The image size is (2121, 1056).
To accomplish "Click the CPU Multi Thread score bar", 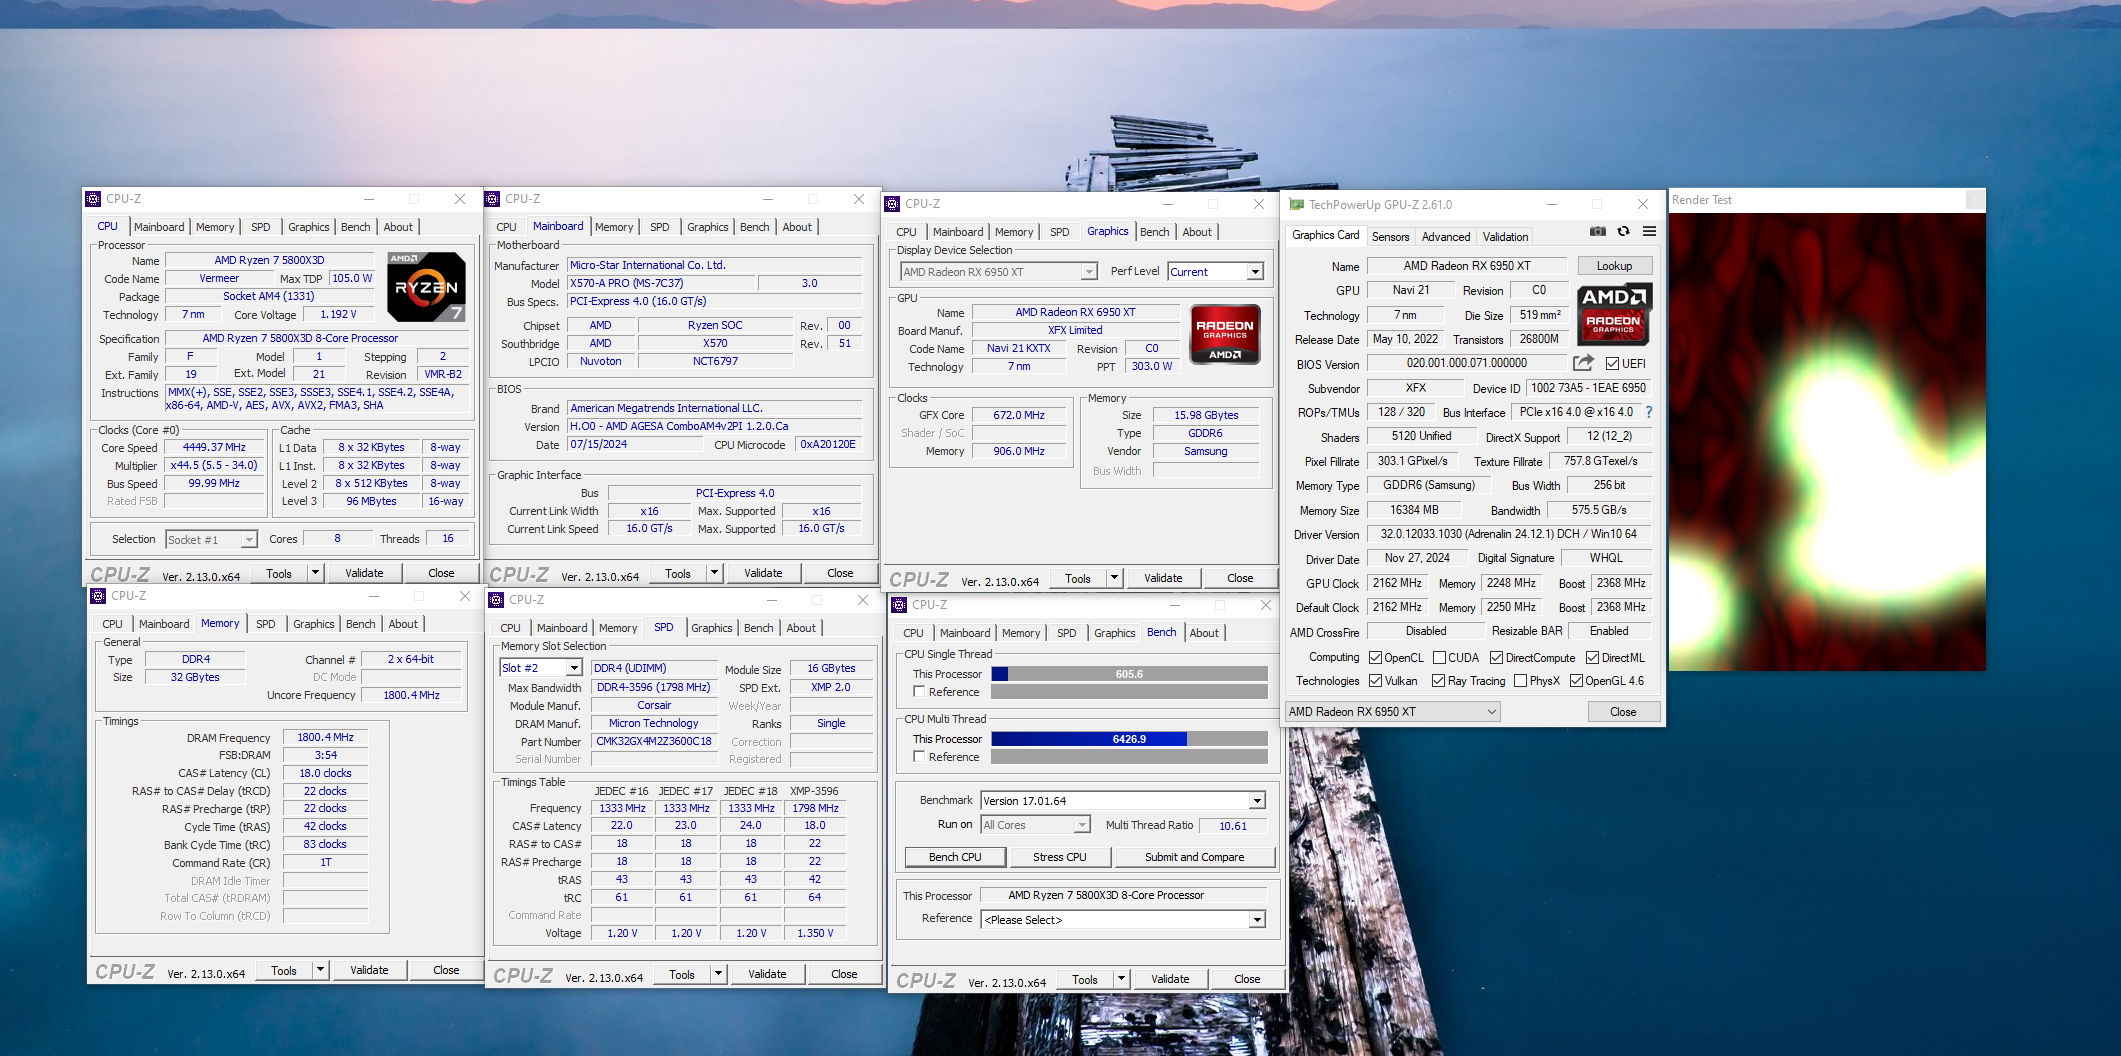I will coord(1128,739).
